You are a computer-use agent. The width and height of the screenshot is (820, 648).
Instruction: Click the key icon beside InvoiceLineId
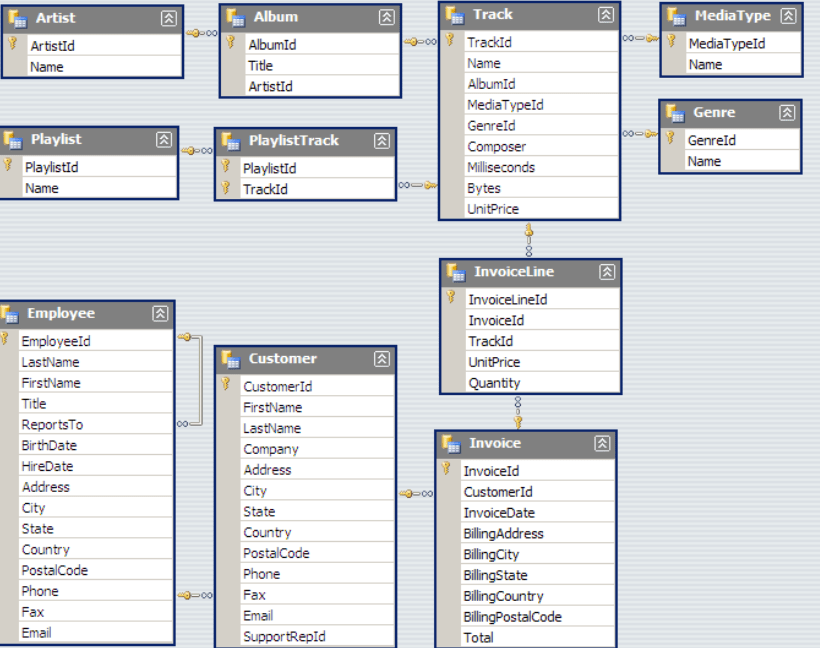pos(450,299)
